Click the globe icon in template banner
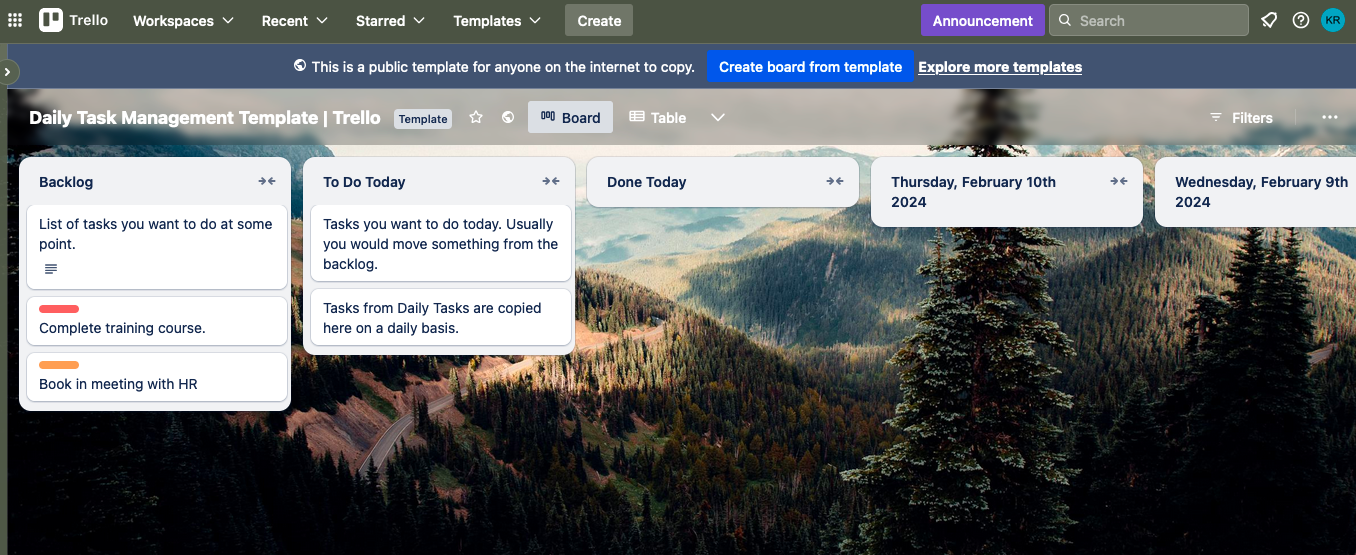This screenshot has width=1356, height=555. tap(300, 66)
